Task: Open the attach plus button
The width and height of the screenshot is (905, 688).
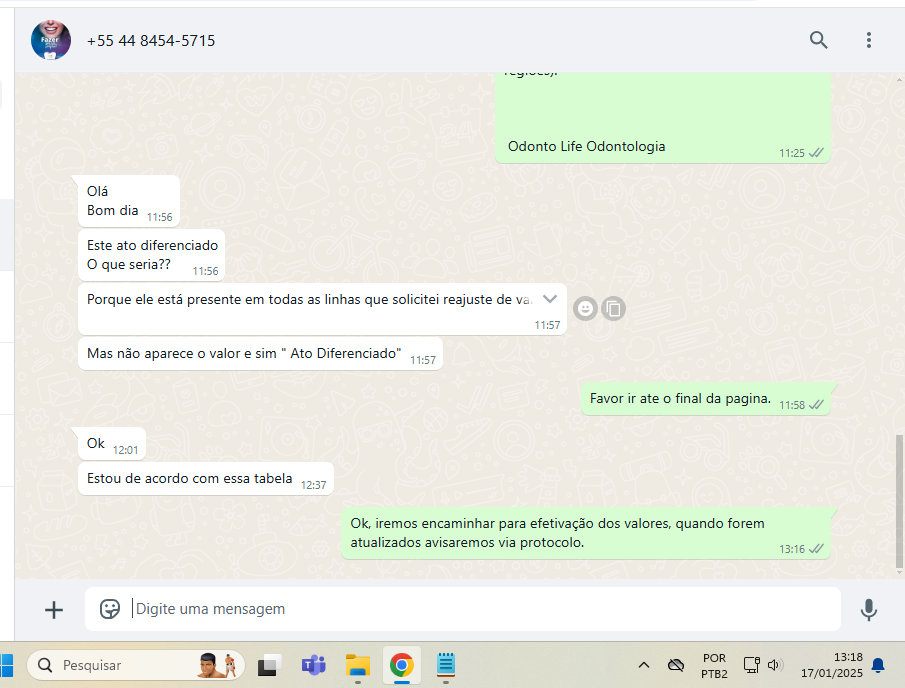Action: click(54, 610)
